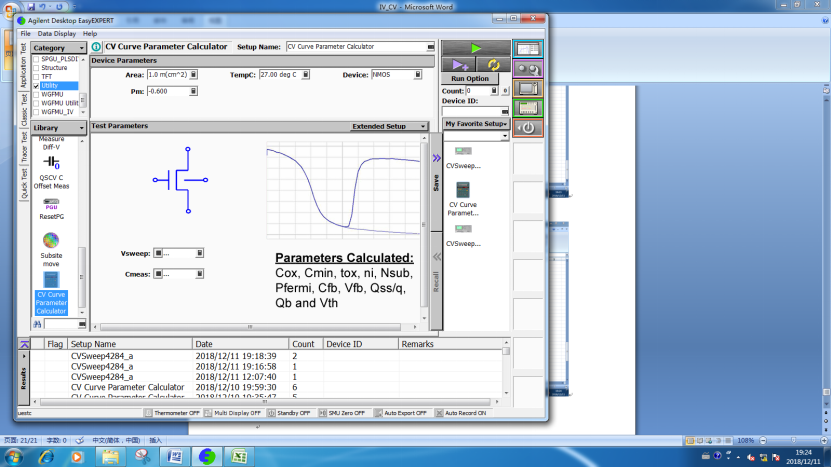The width and height of the screenshot is (831, 468).
Task: Click the green-bordered switching matrix icon
Action: click(x=528, y=108)
